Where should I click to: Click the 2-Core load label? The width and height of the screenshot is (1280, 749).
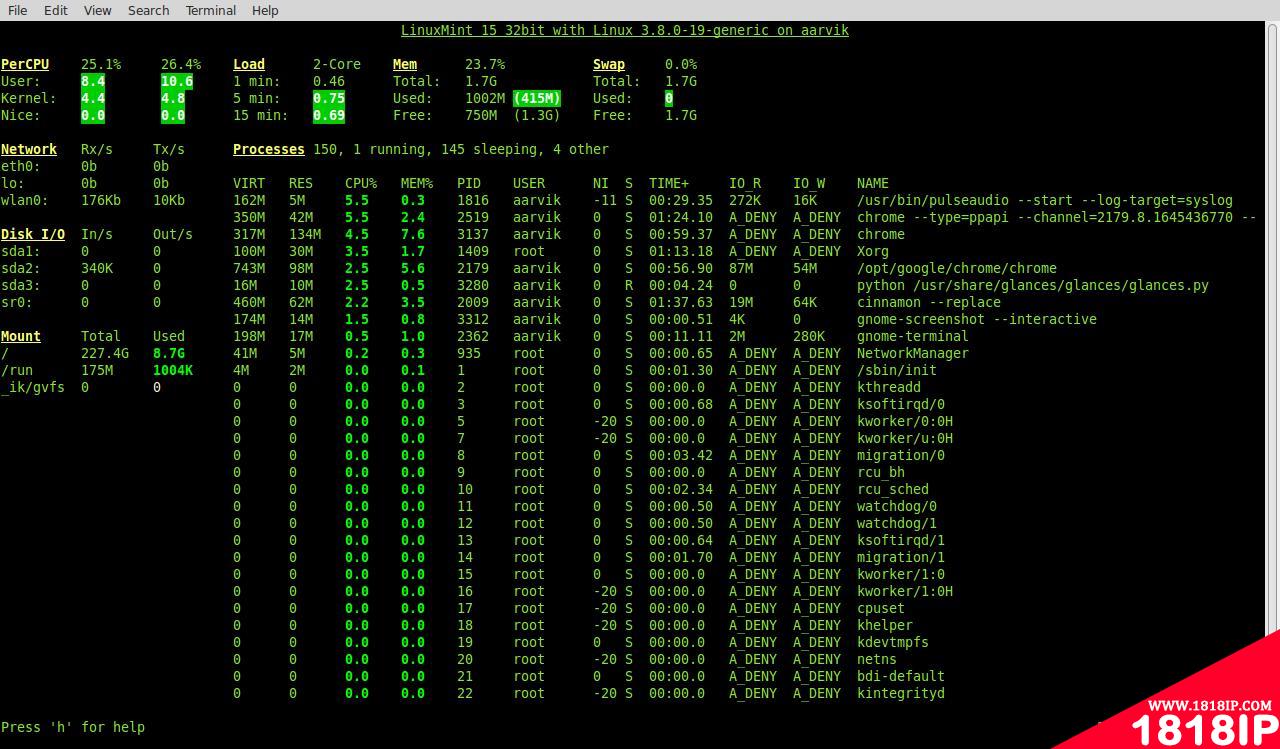pyautogui.click(x=337, y=64)
